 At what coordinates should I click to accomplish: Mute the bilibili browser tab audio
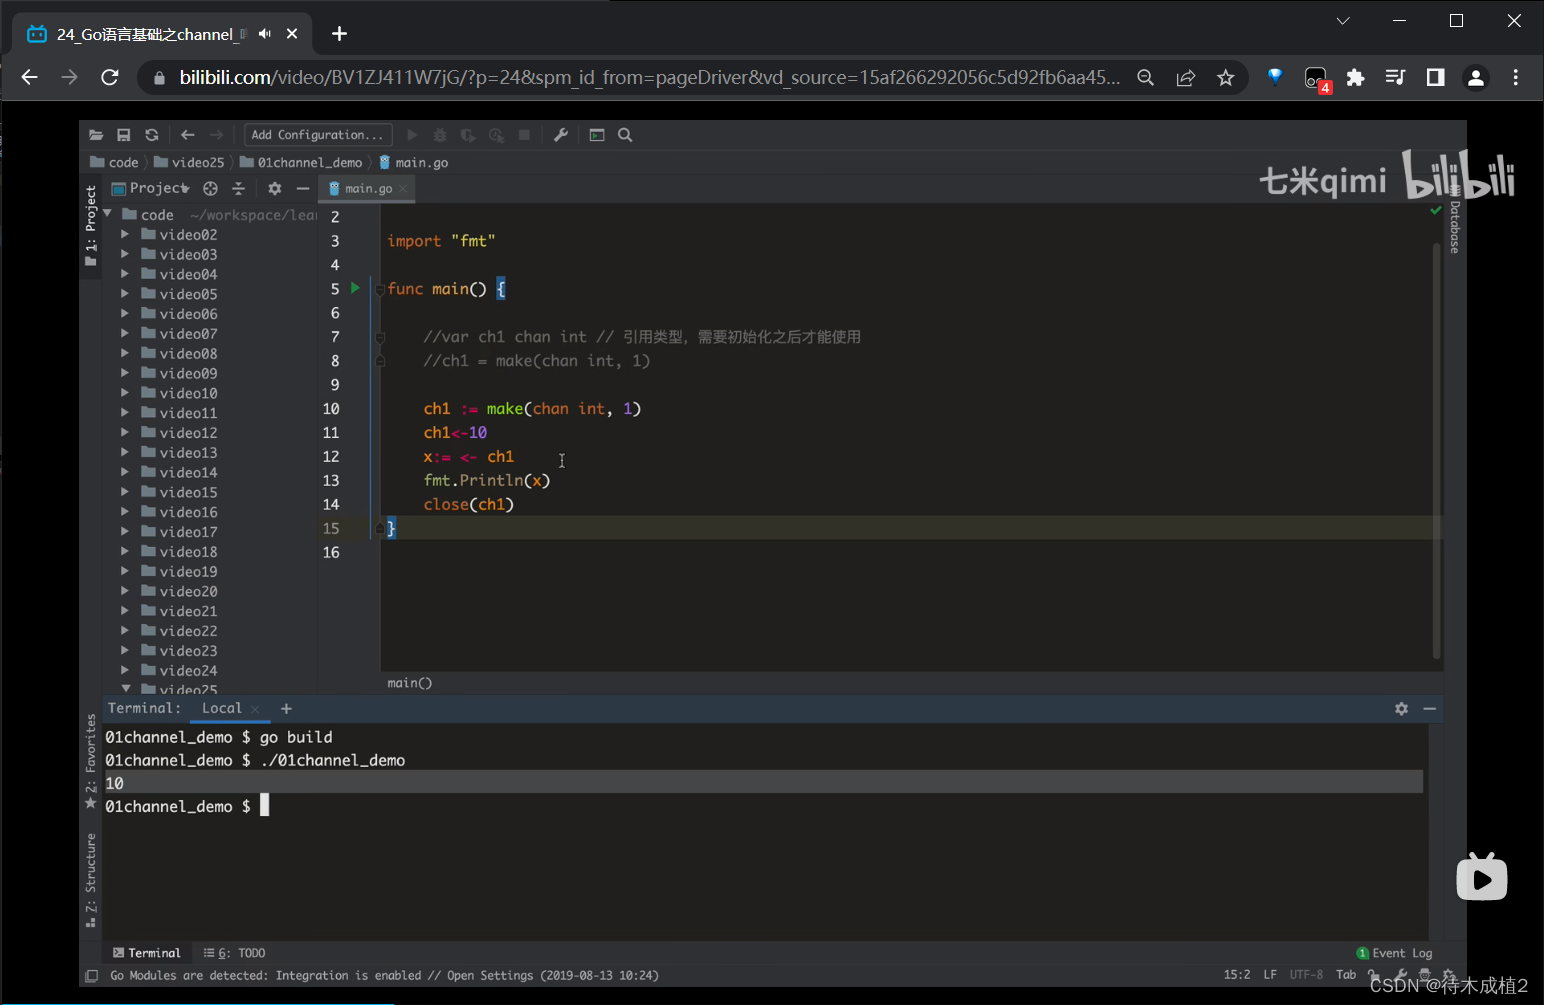point(265,34)
